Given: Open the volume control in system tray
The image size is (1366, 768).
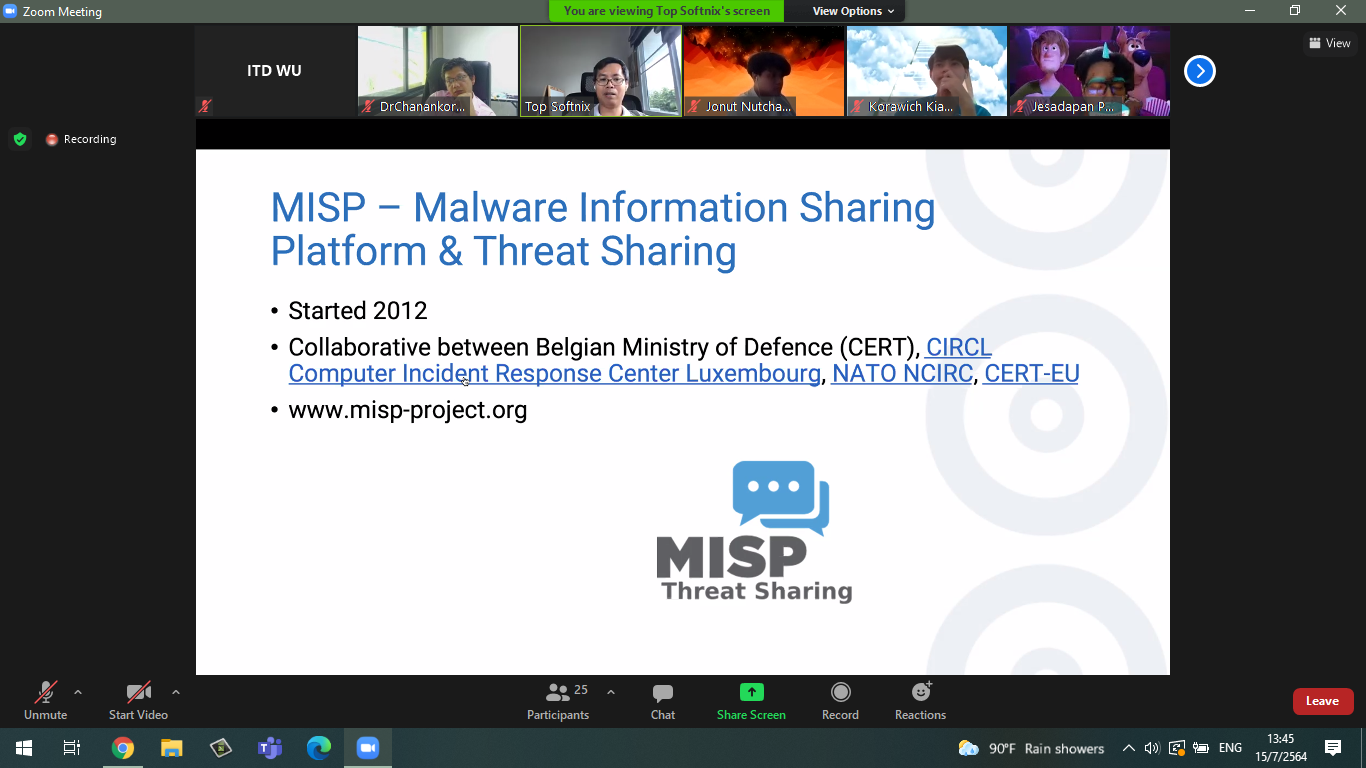Looking at the screenshot, I should tap(1152, 748).
